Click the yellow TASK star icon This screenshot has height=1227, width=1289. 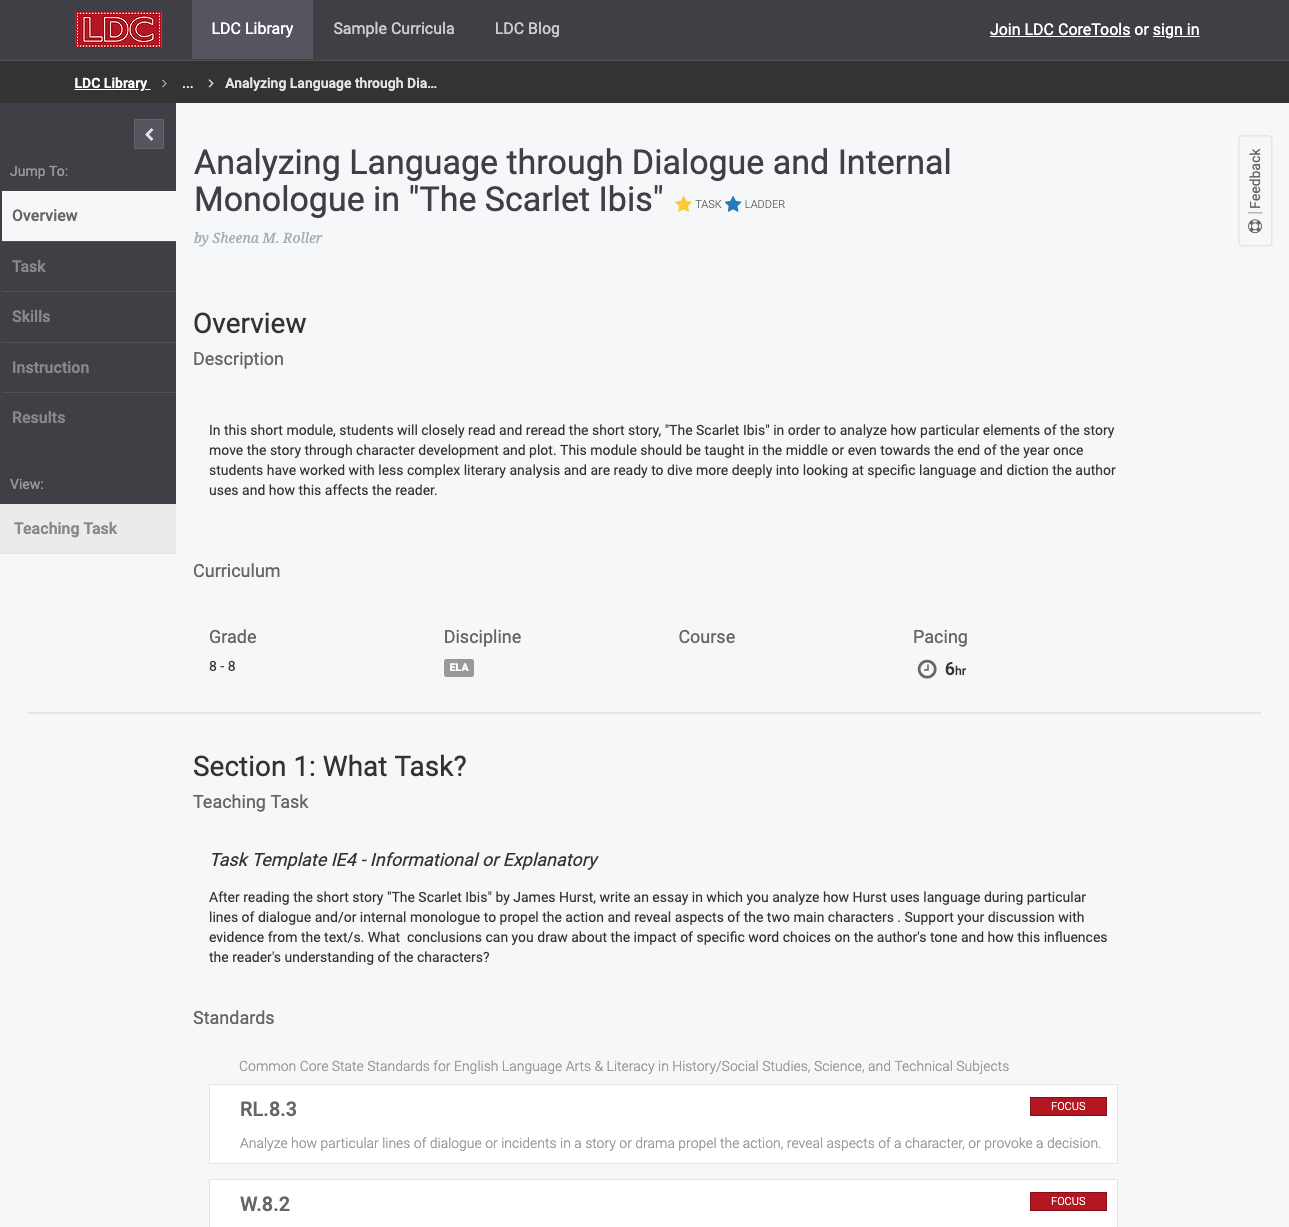click(x=684, y=204)
